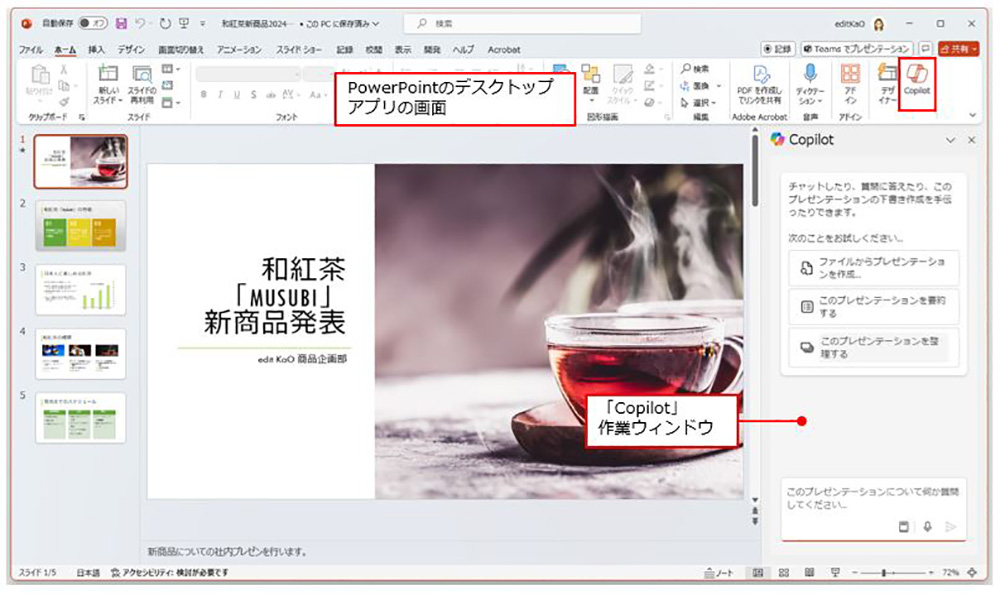The height and width of the screenshot is (595, 1000).
Task: Switch to Slide Sorter view
Action: tap(783, 571)
